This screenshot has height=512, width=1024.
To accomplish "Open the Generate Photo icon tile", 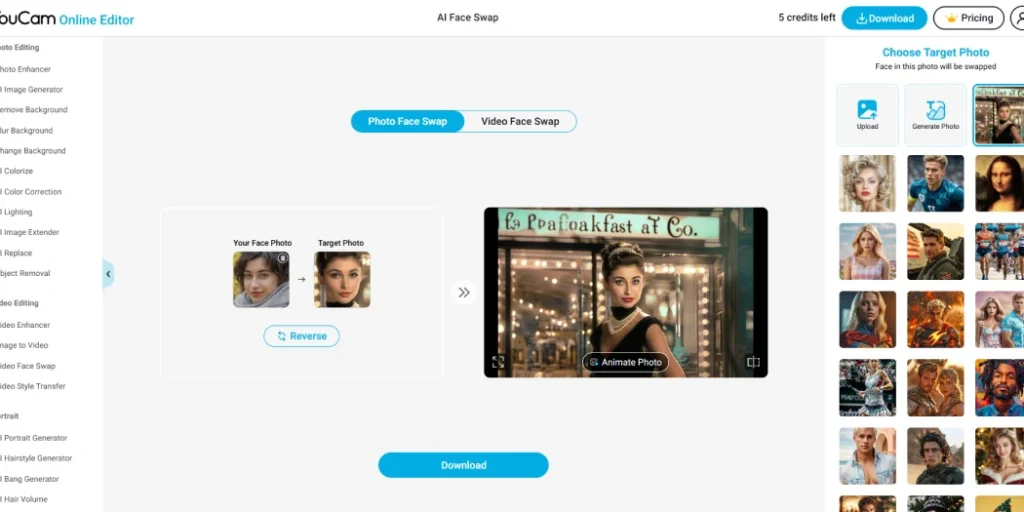I will [935, 115].
